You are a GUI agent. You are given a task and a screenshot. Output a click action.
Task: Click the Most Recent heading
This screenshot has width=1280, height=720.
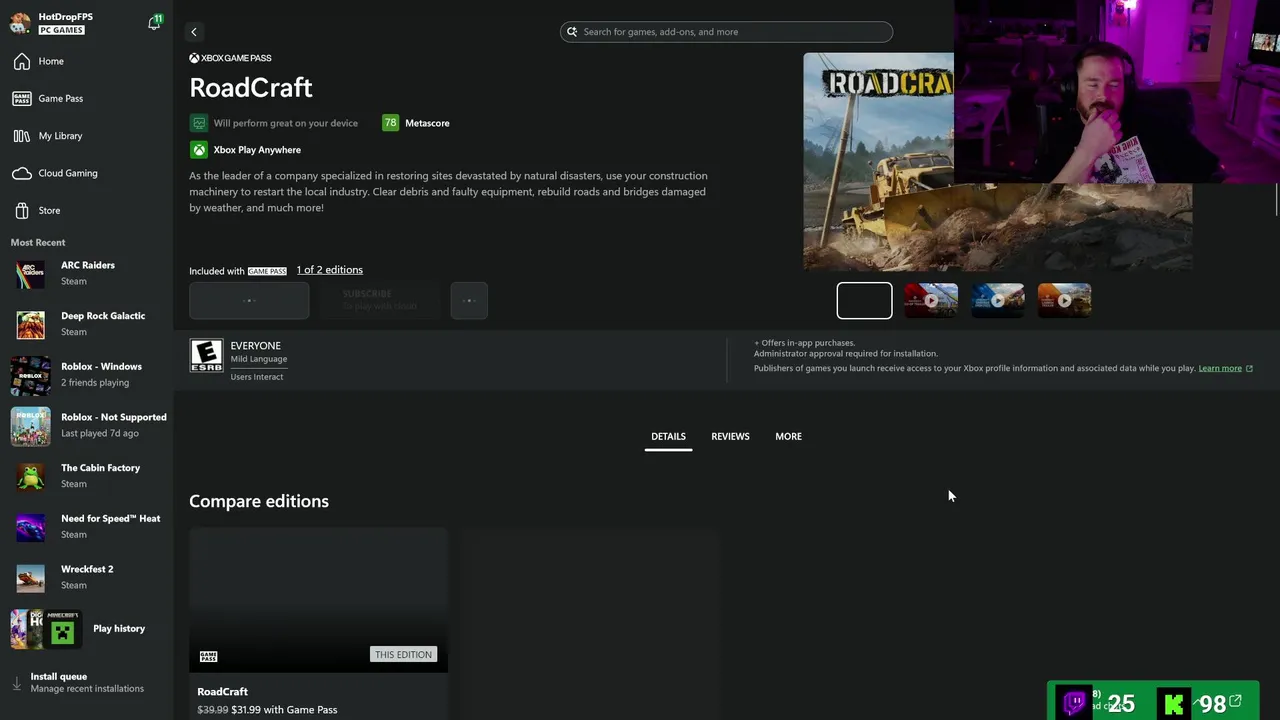tap(38, 243)
